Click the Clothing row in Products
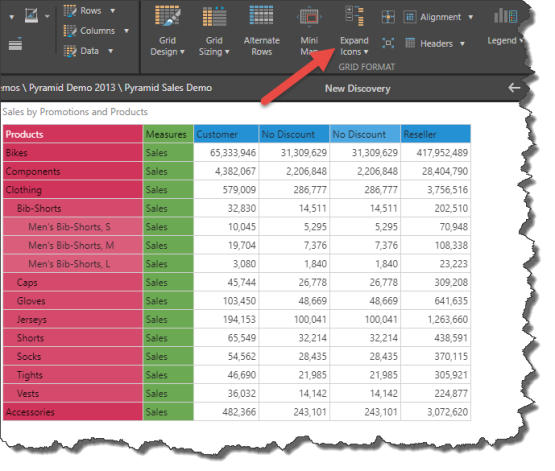The width and height of the screenshot is (555, 471). pos(73,190)
